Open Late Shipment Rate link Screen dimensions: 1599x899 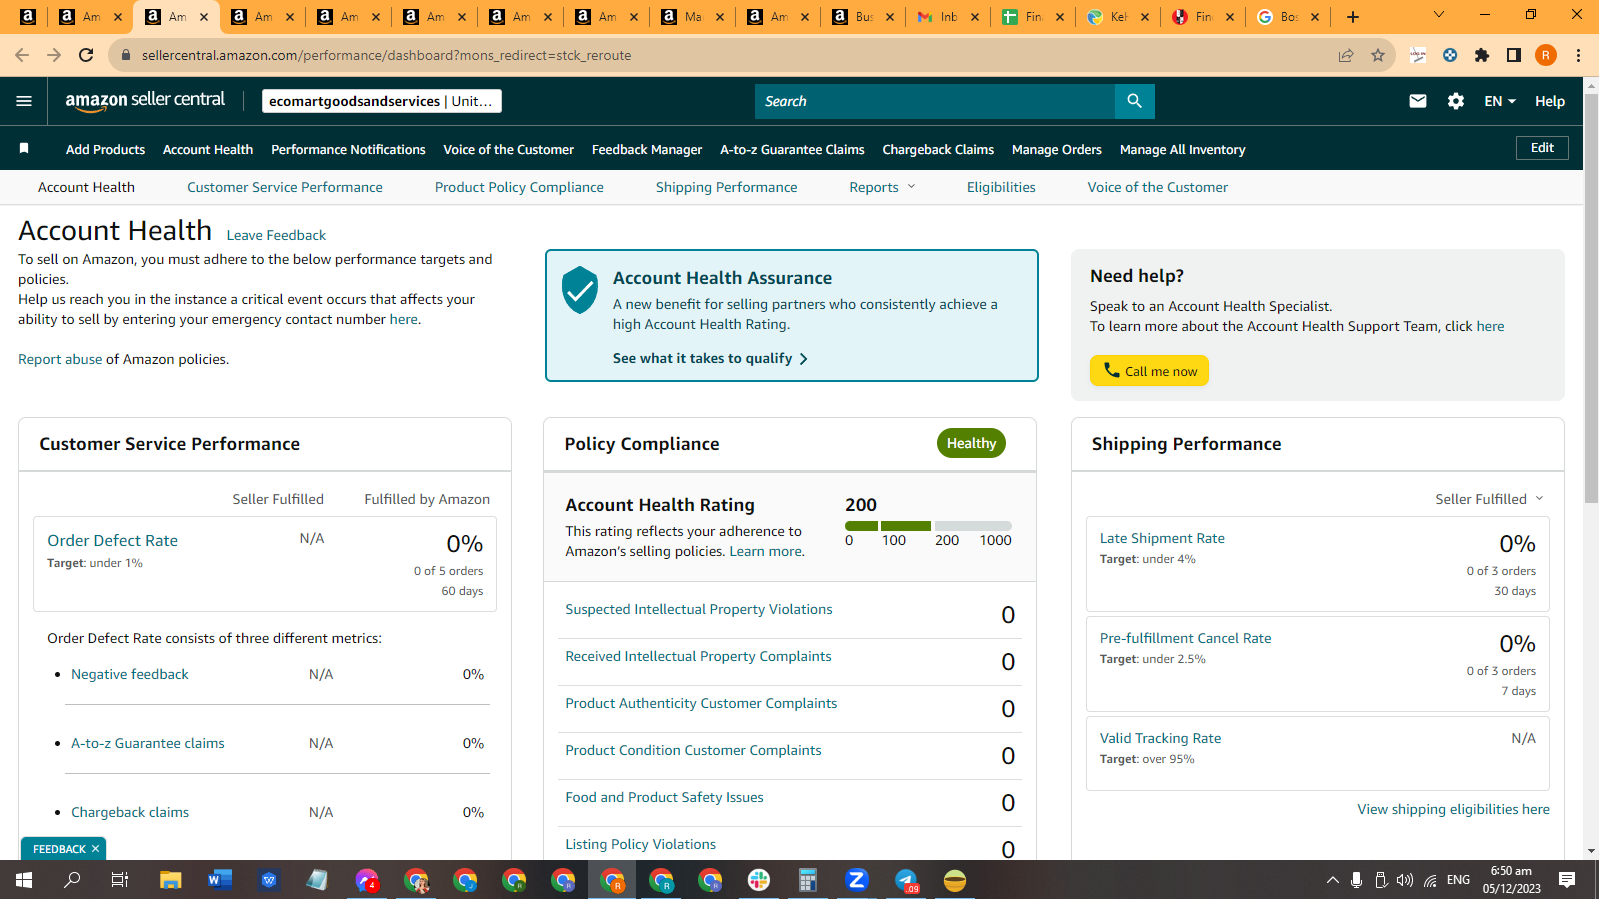[x=1162, y=538]
